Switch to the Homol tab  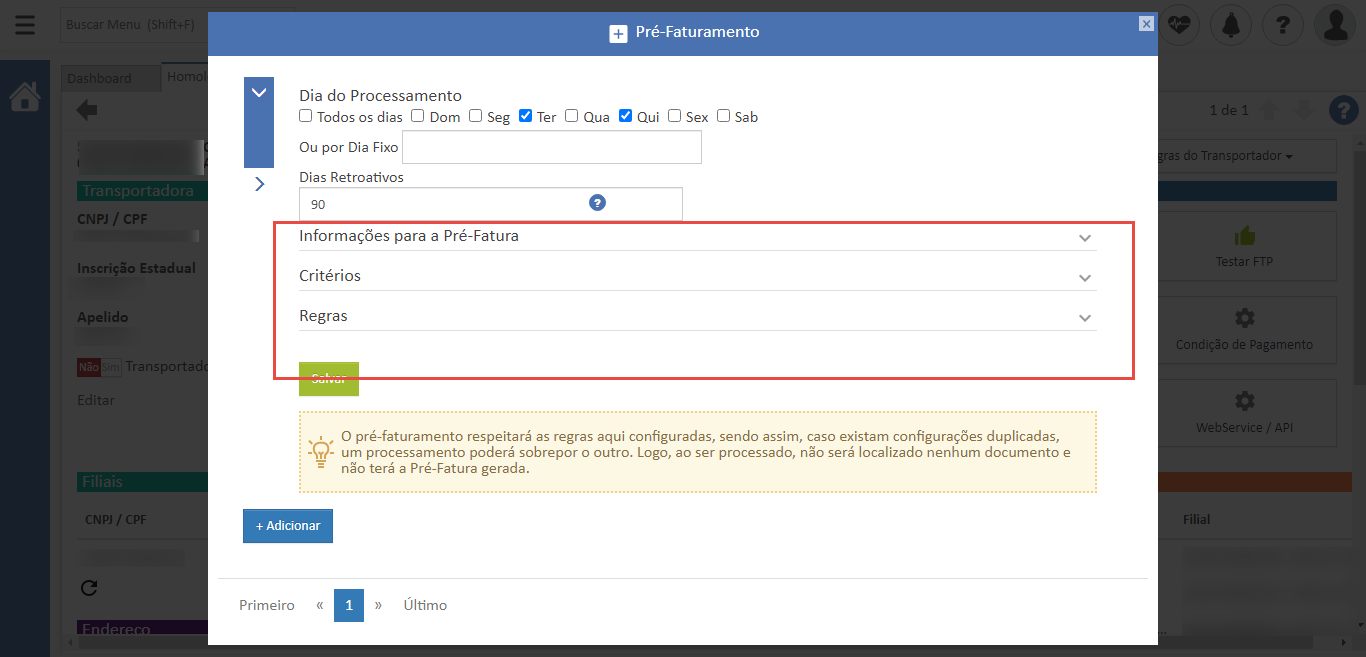185,77
